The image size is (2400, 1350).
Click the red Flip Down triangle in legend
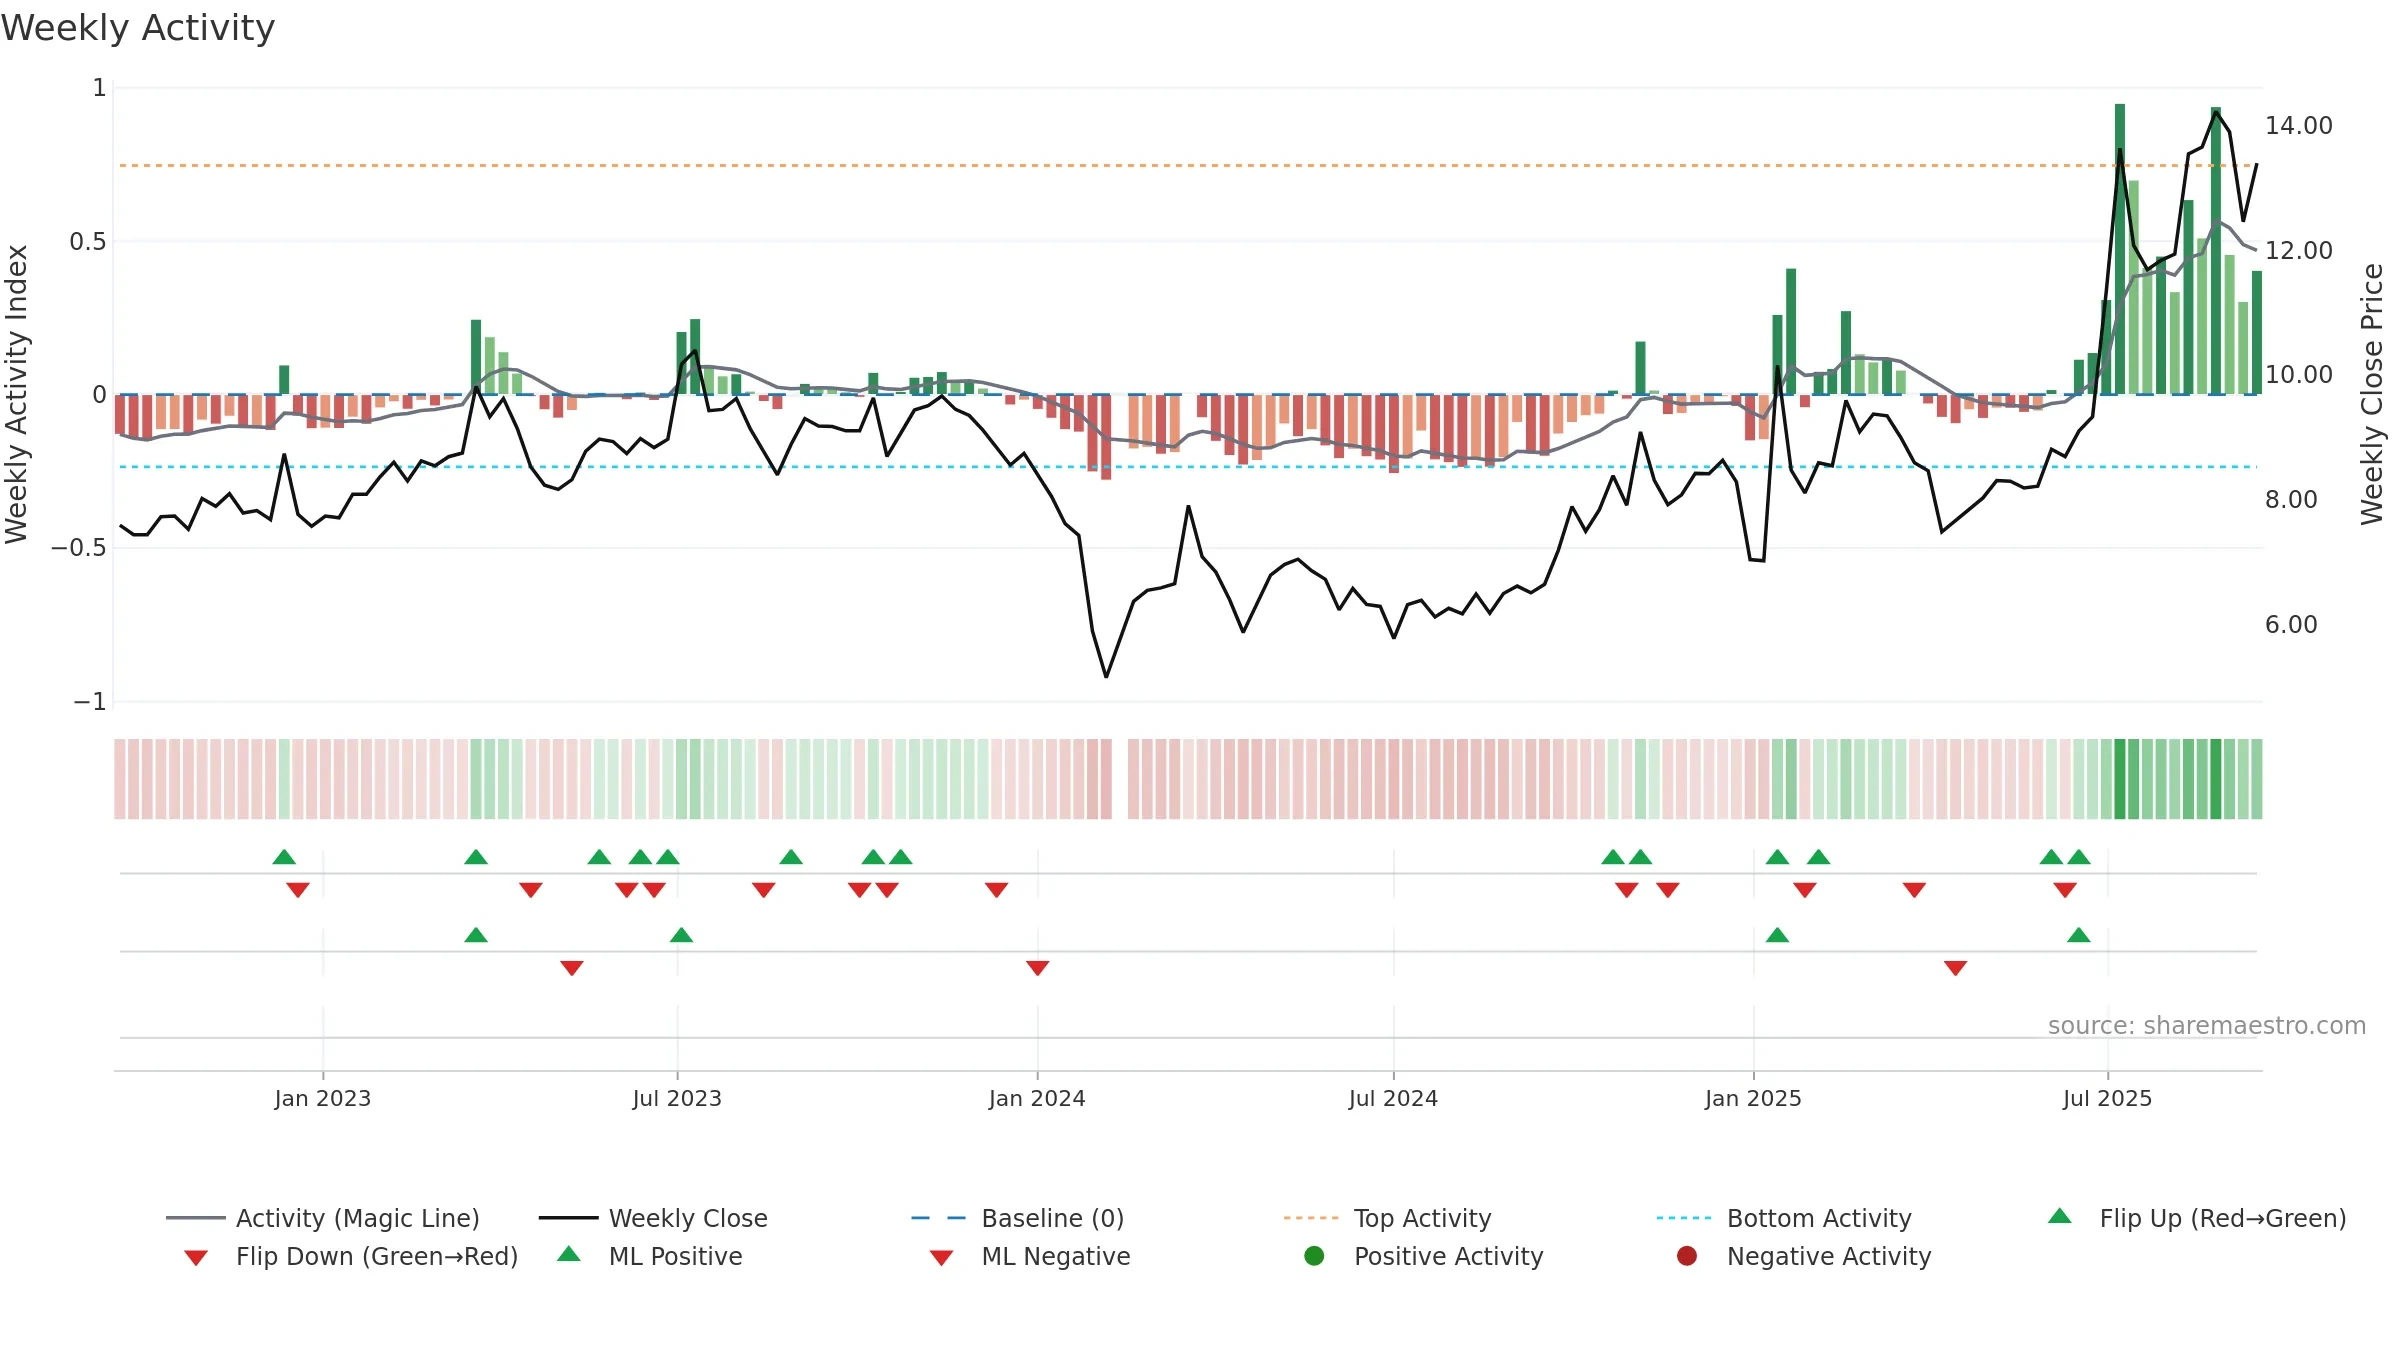pyautogui.click(x=196, y=1258)
